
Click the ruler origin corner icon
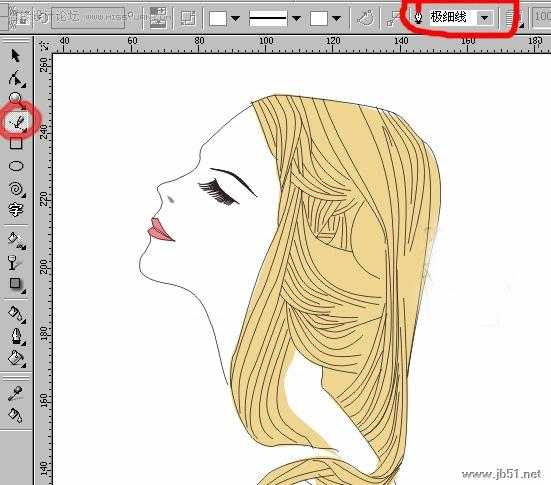[x=44, y=45]
